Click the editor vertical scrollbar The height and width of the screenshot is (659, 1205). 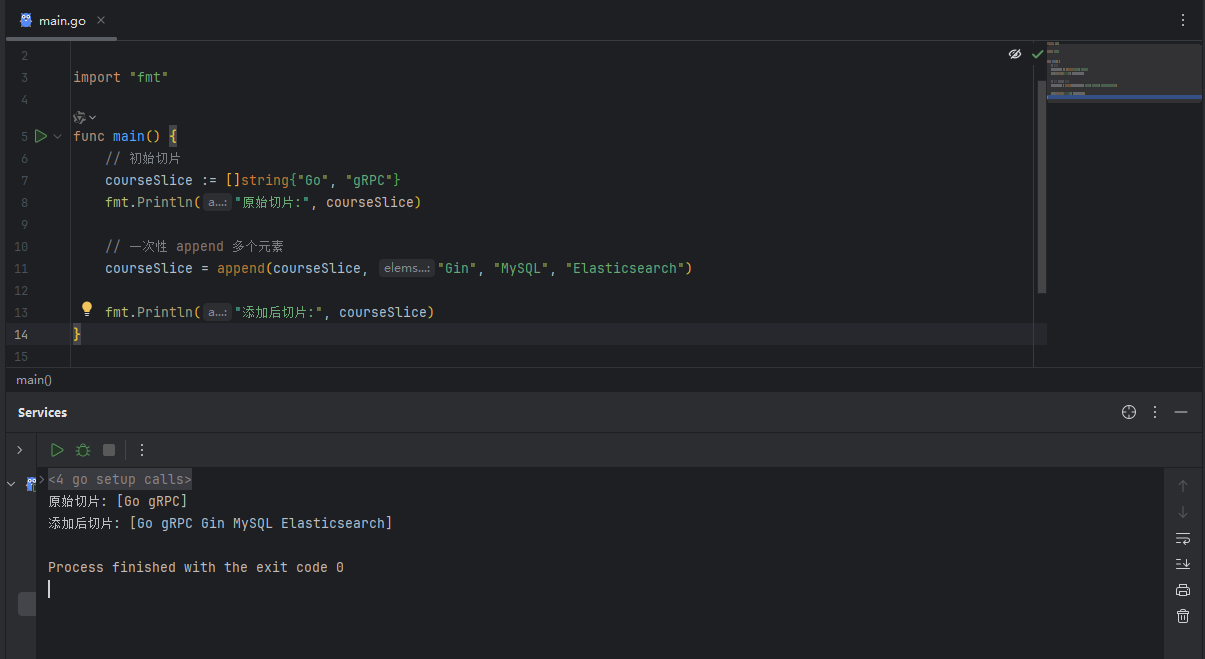coord(1042,187)
